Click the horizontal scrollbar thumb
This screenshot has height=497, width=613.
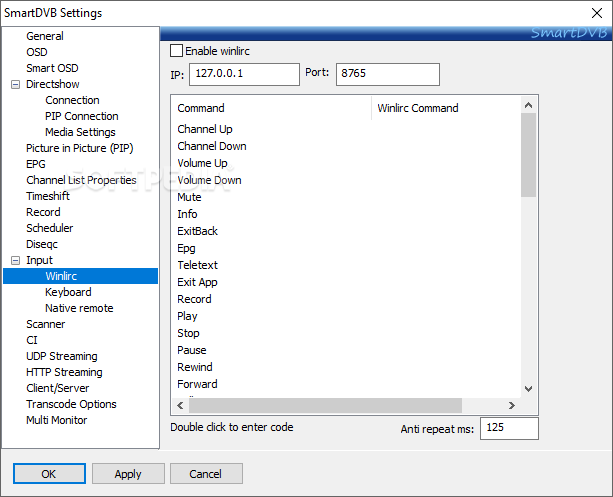(325, 405)
